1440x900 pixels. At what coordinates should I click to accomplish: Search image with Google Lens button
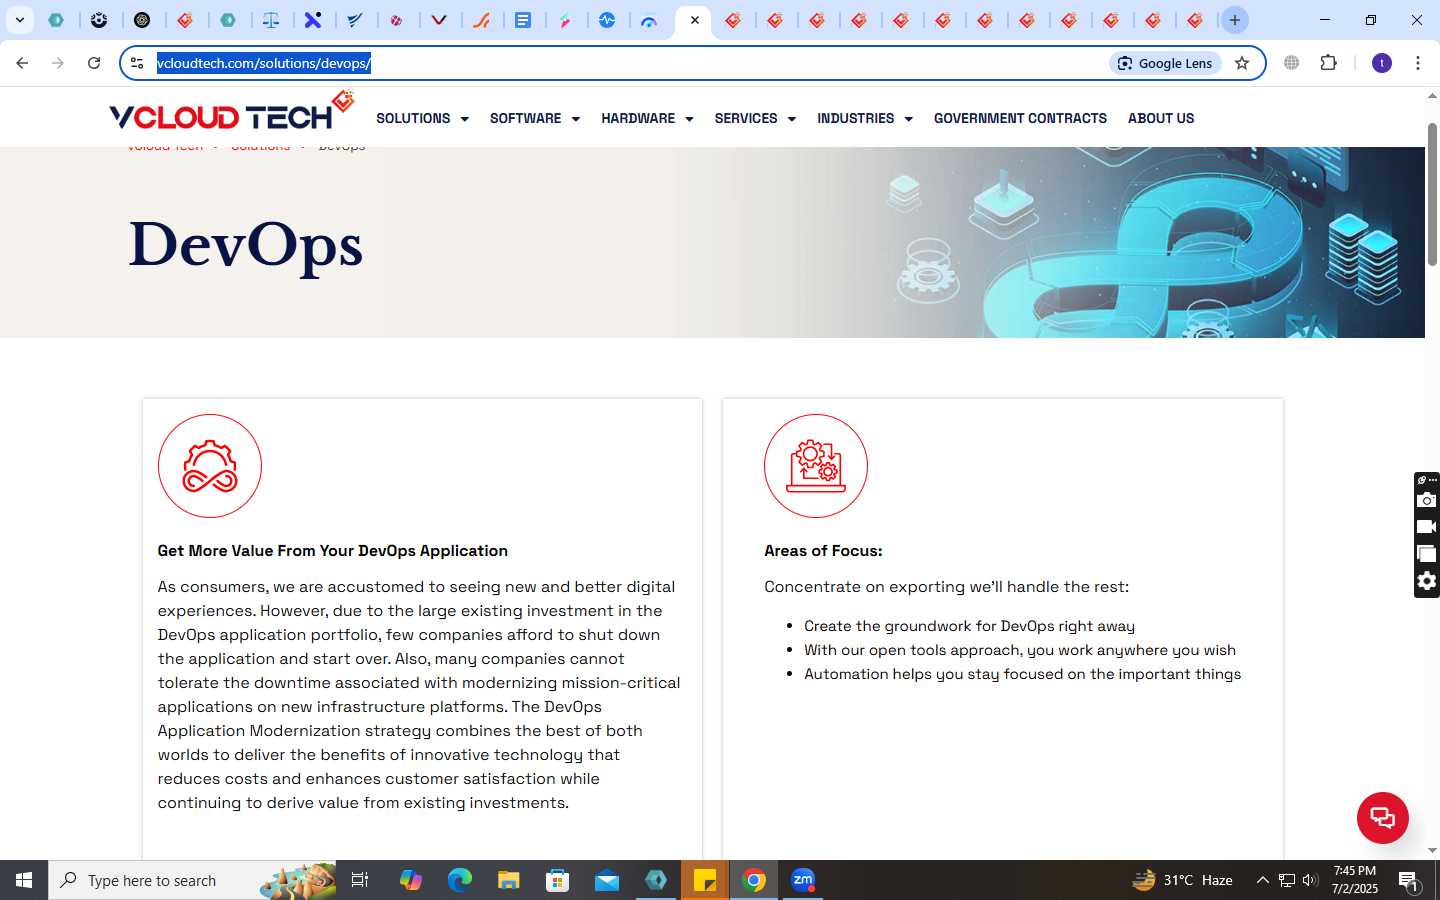pos(1165,63)
